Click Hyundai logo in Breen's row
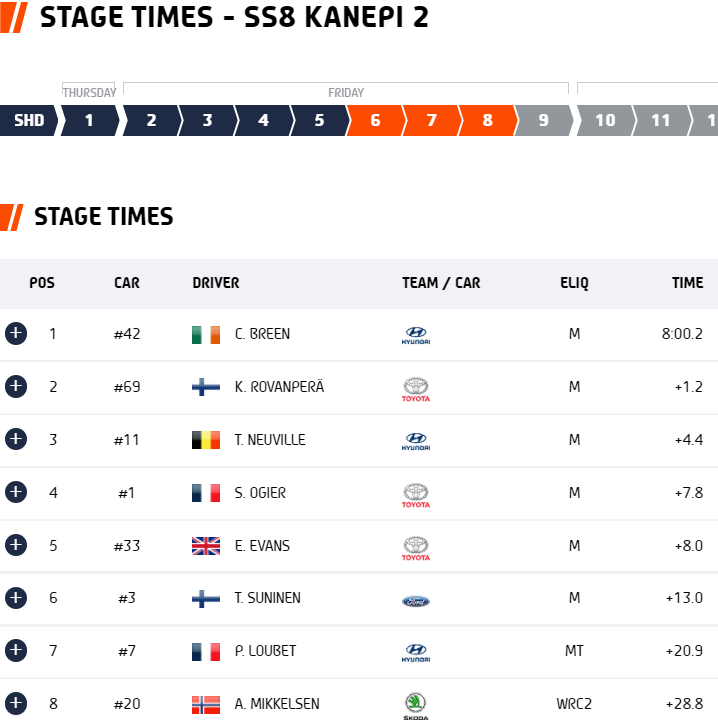 416,335
